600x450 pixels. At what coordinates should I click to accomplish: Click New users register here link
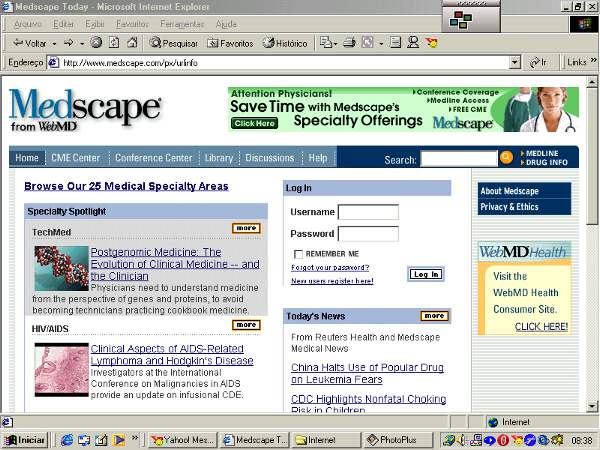tap(332, 281)
